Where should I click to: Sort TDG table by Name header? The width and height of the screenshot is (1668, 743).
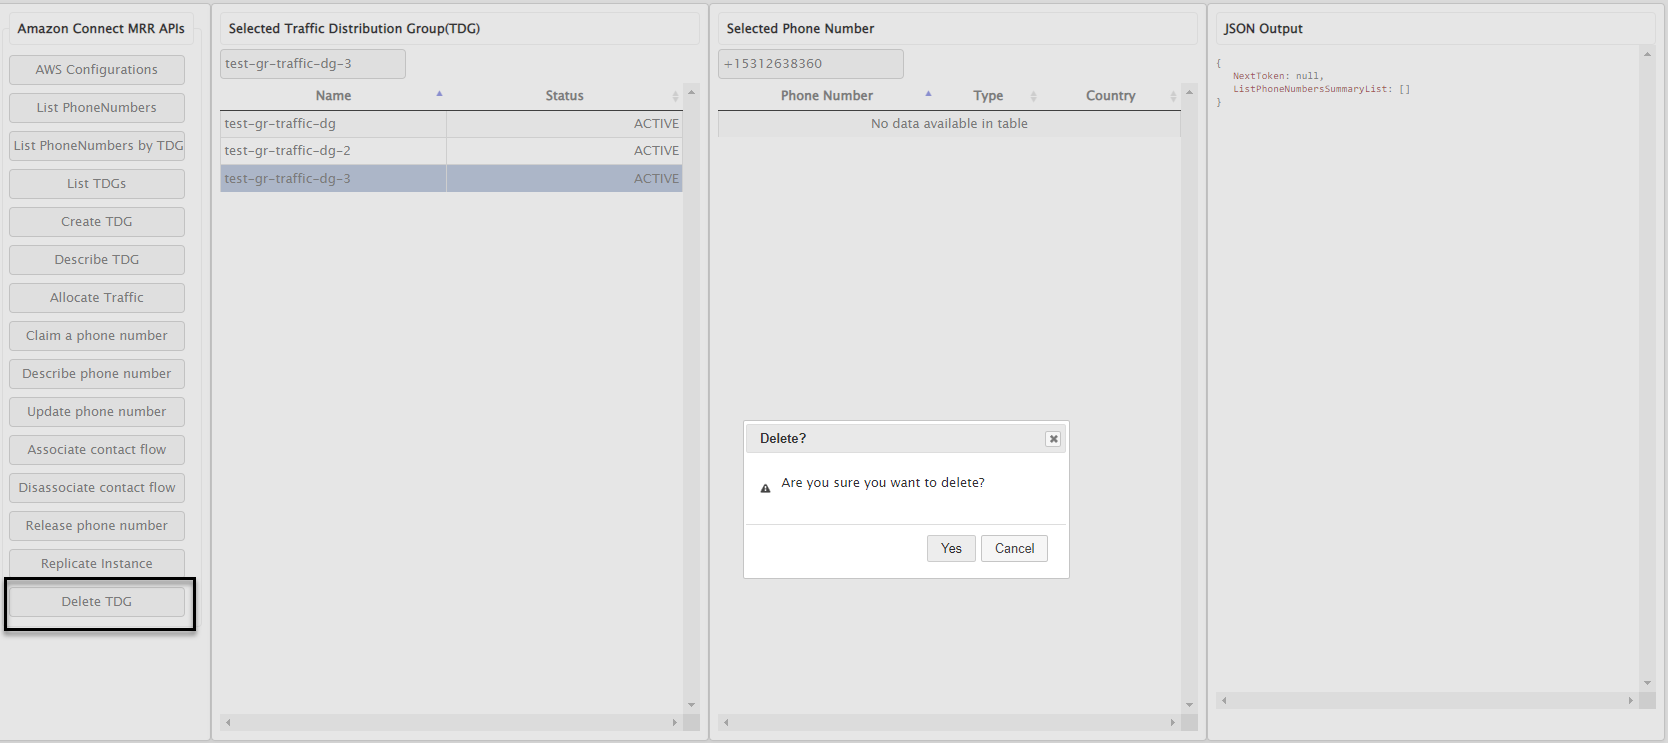(333, 96)
